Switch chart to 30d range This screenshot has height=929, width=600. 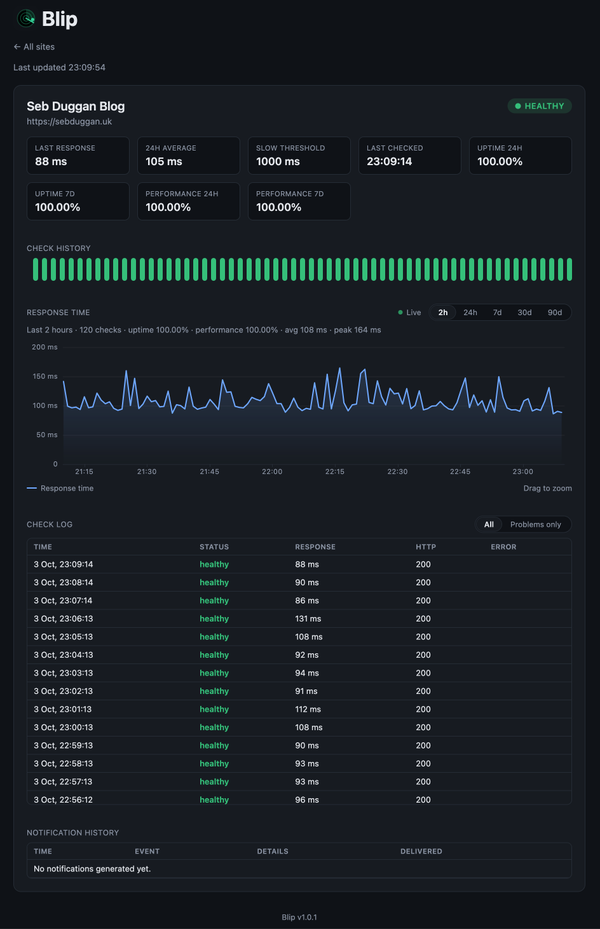pyautogui.click(x=524, y=312)
